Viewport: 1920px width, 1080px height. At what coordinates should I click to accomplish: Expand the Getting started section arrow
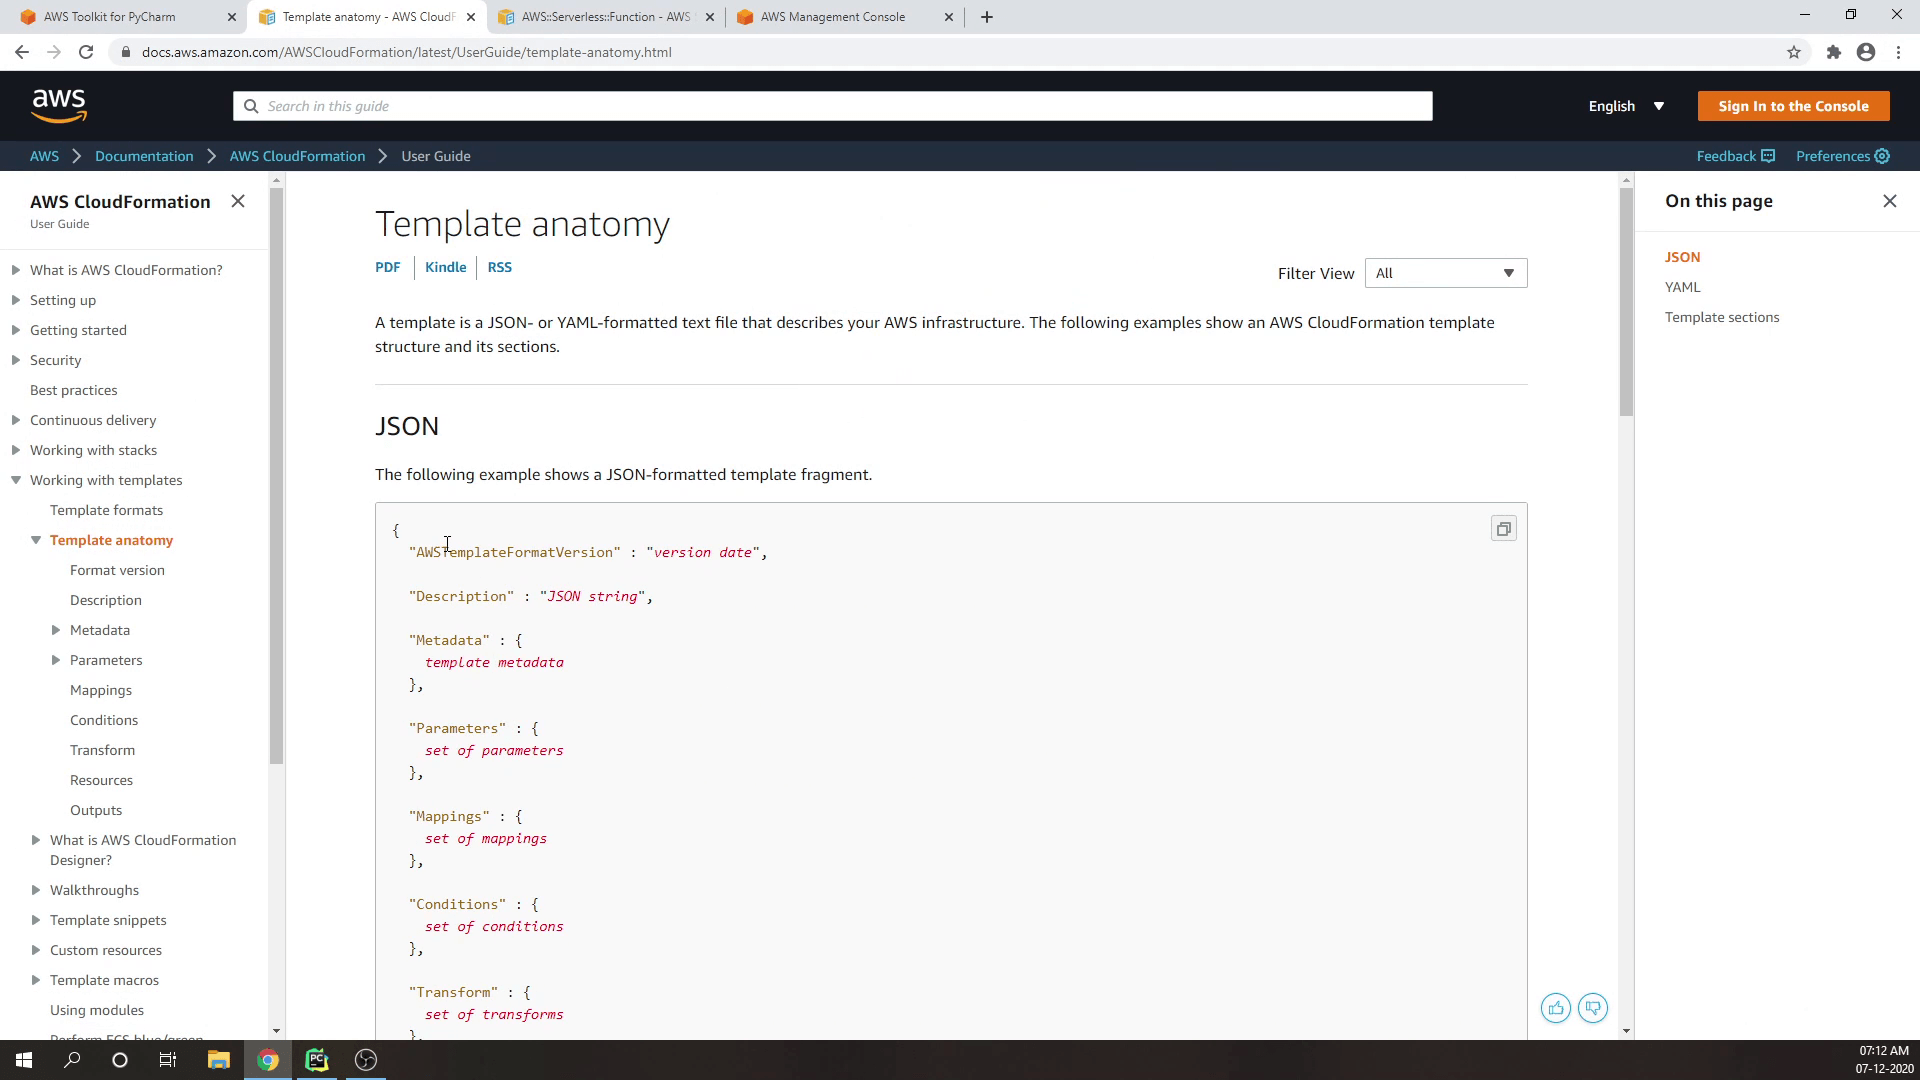(x=16, y=330)
